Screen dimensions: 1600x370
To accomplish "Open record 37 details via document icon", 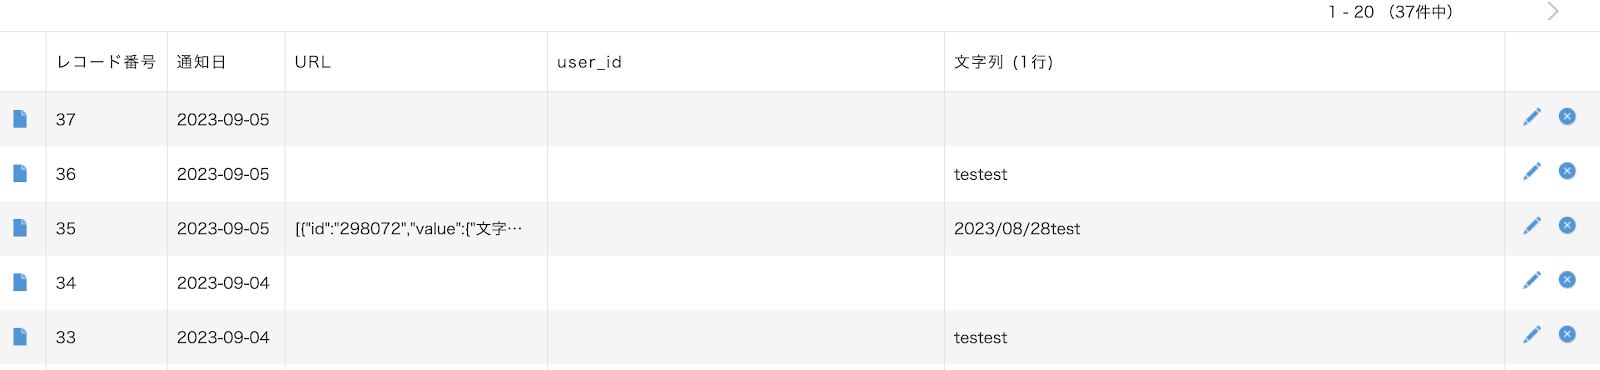I will [20, 119].
